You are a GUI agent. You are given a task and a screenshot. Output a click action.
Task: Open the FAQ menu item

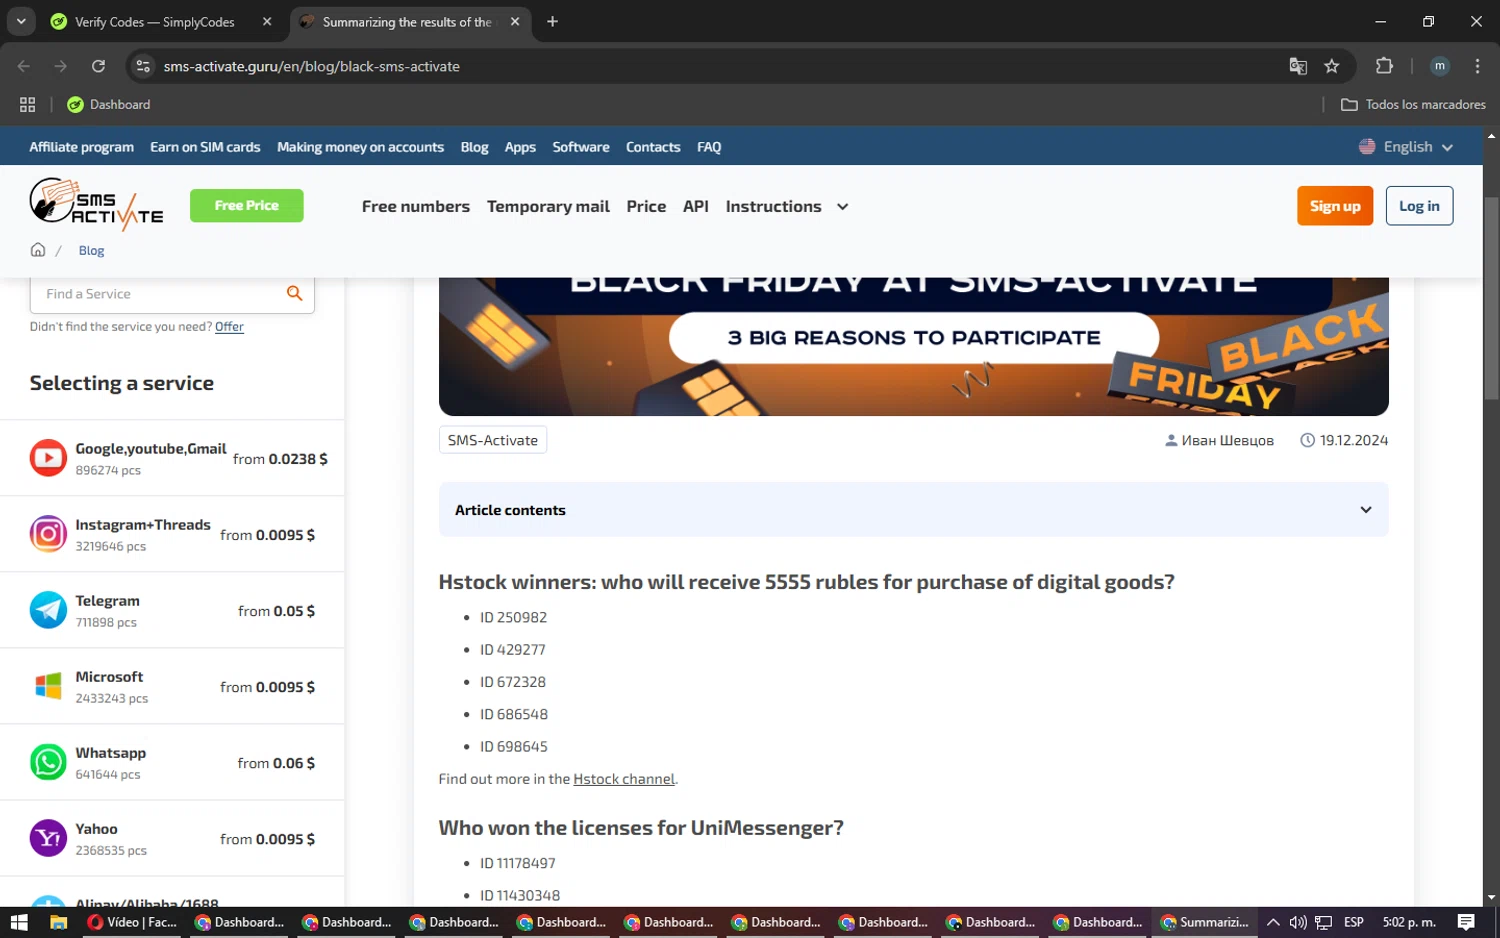pyautogui.click(x=709, y=147)
